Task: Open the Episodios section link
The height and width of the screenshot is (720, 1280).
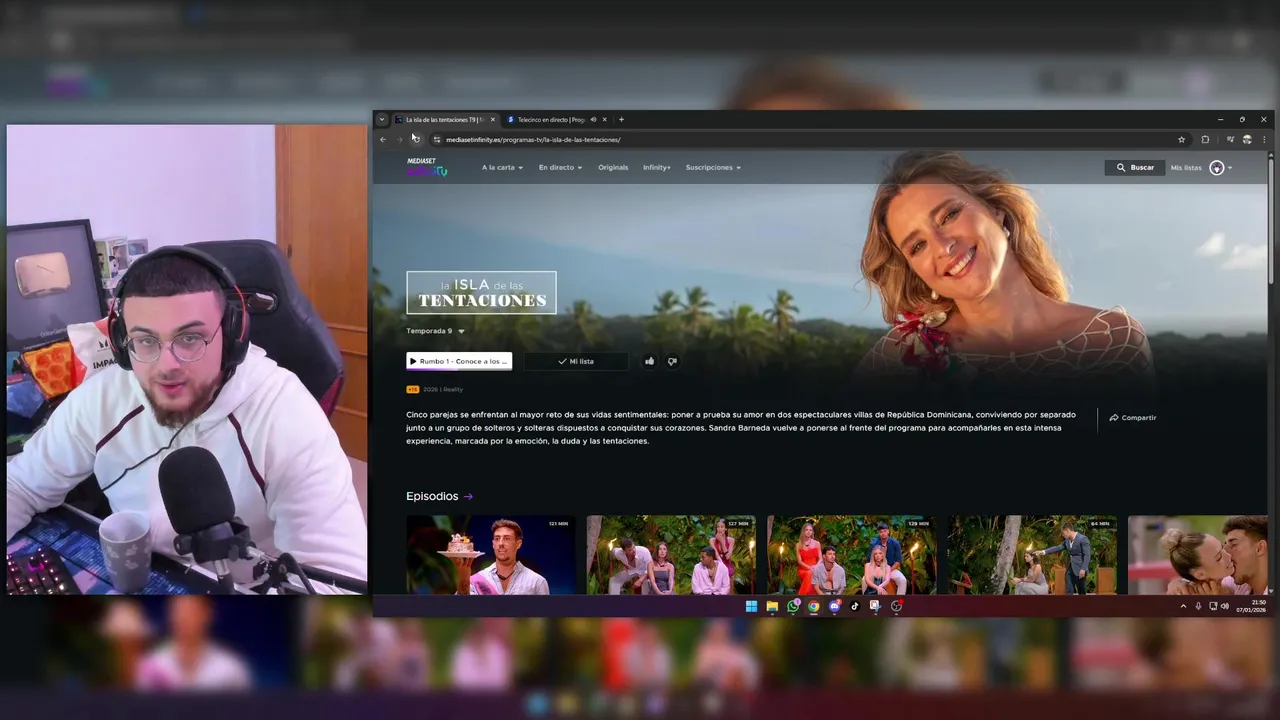Action: point(440,496)
